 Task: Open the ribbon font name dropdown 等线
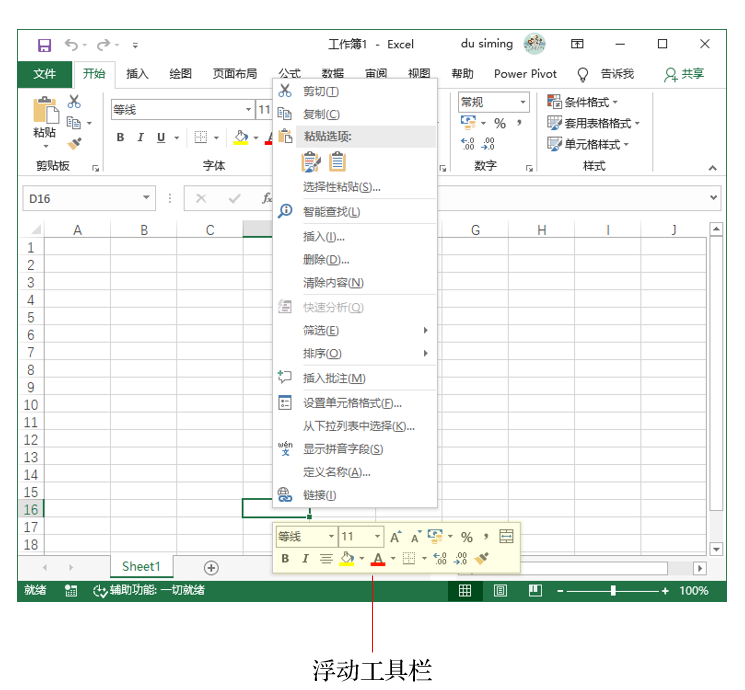click(x=248, y=110)
